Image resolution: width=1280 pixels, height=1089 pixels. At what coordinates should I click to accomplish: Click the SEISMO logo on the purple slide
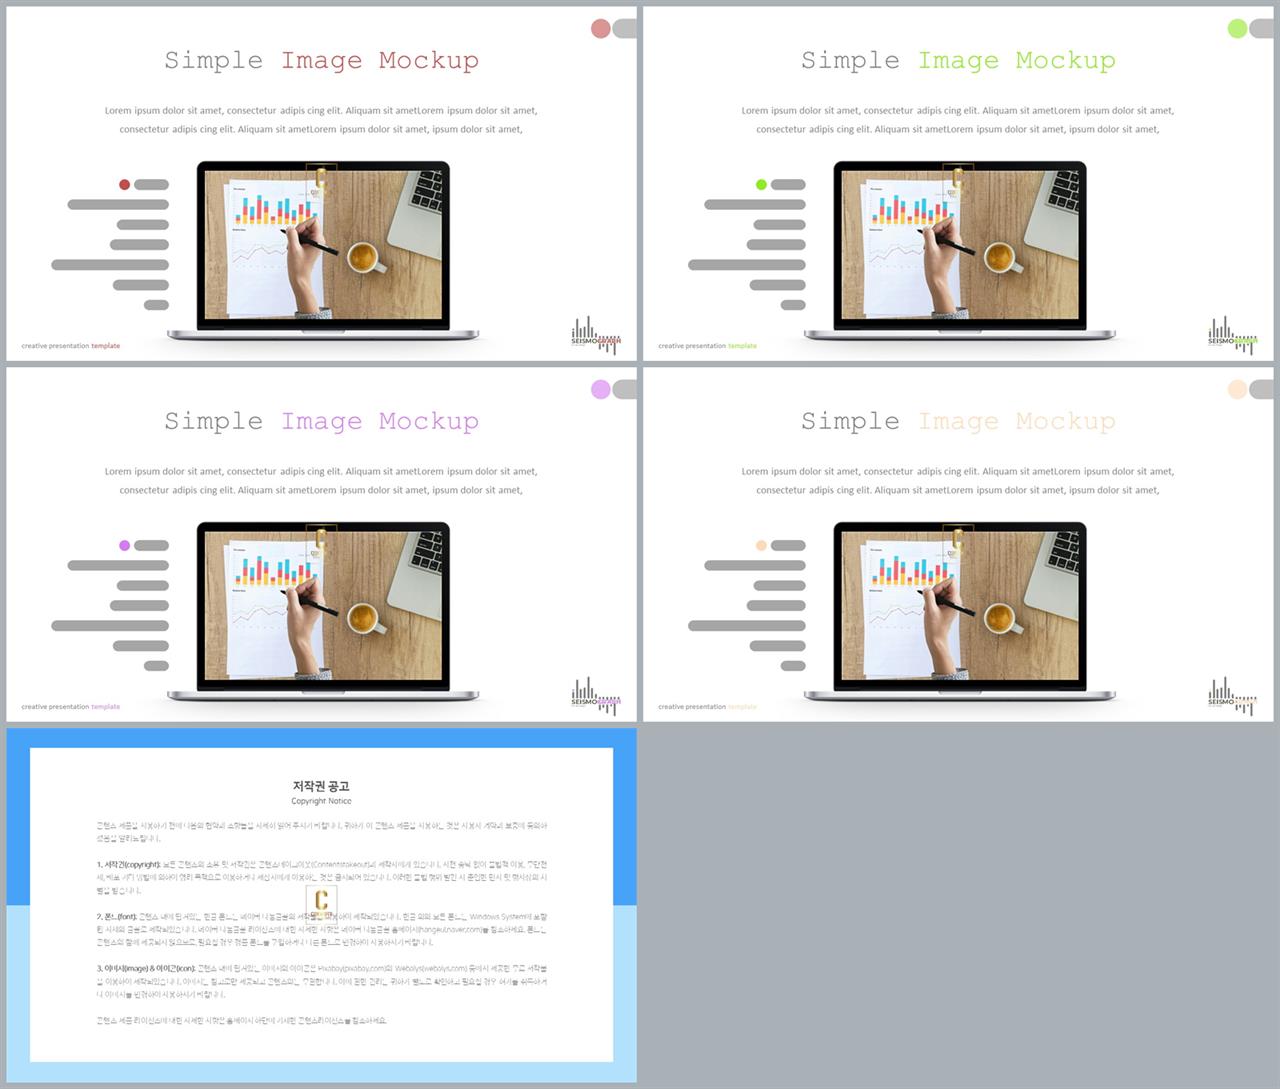tap(596, 696)
